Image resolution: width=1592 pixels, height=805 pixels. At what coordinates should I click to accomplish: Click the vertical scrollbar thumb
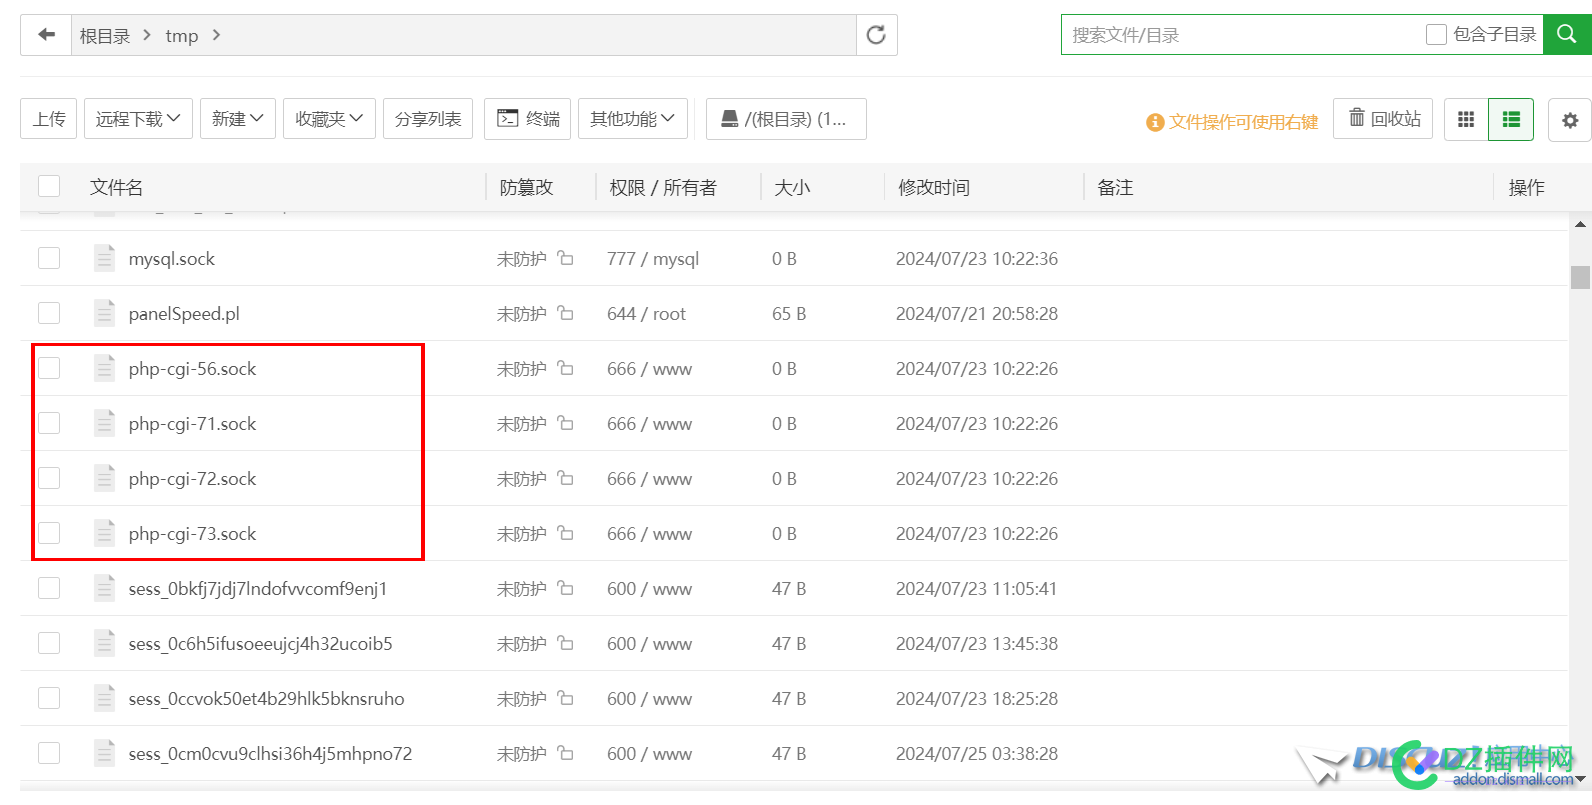tap(1580, 277)
